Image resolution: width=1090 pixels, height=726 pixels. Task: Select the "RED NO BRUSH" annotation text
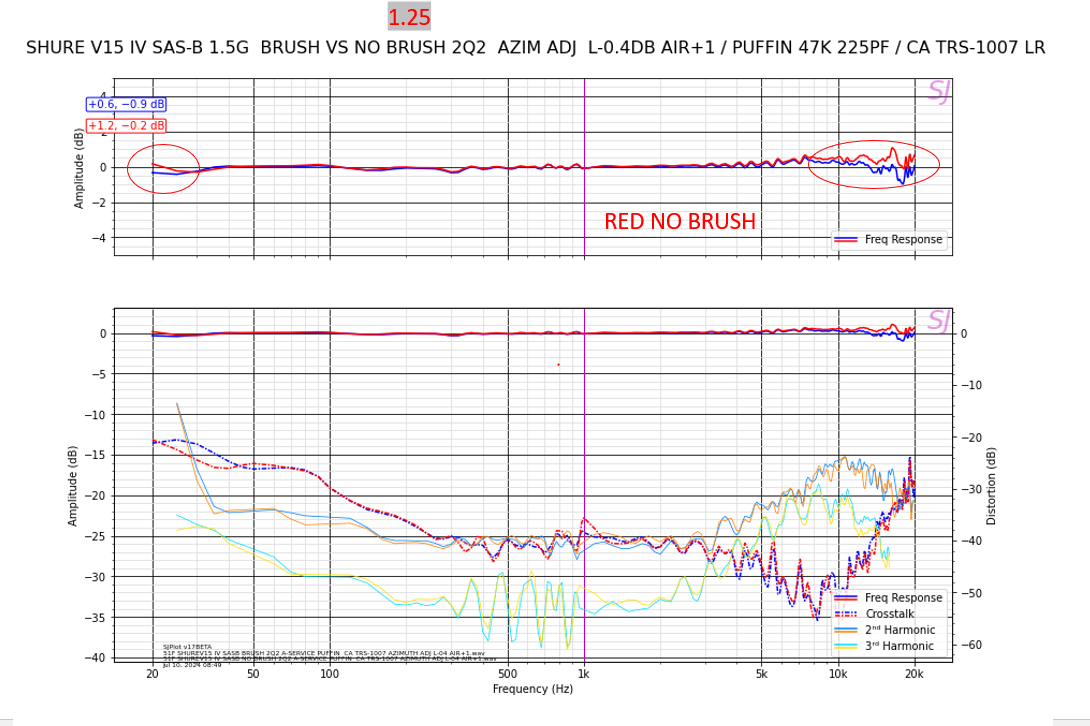click(680, 221)
